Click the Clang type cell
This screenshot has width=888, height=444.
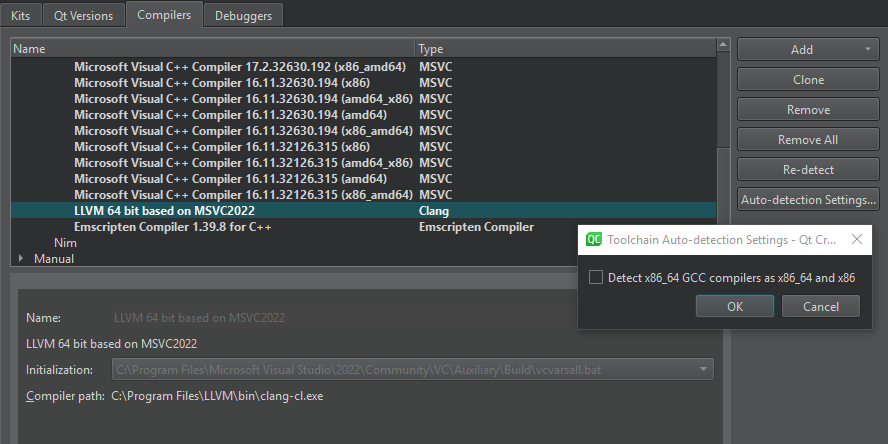tap(434, 211)
